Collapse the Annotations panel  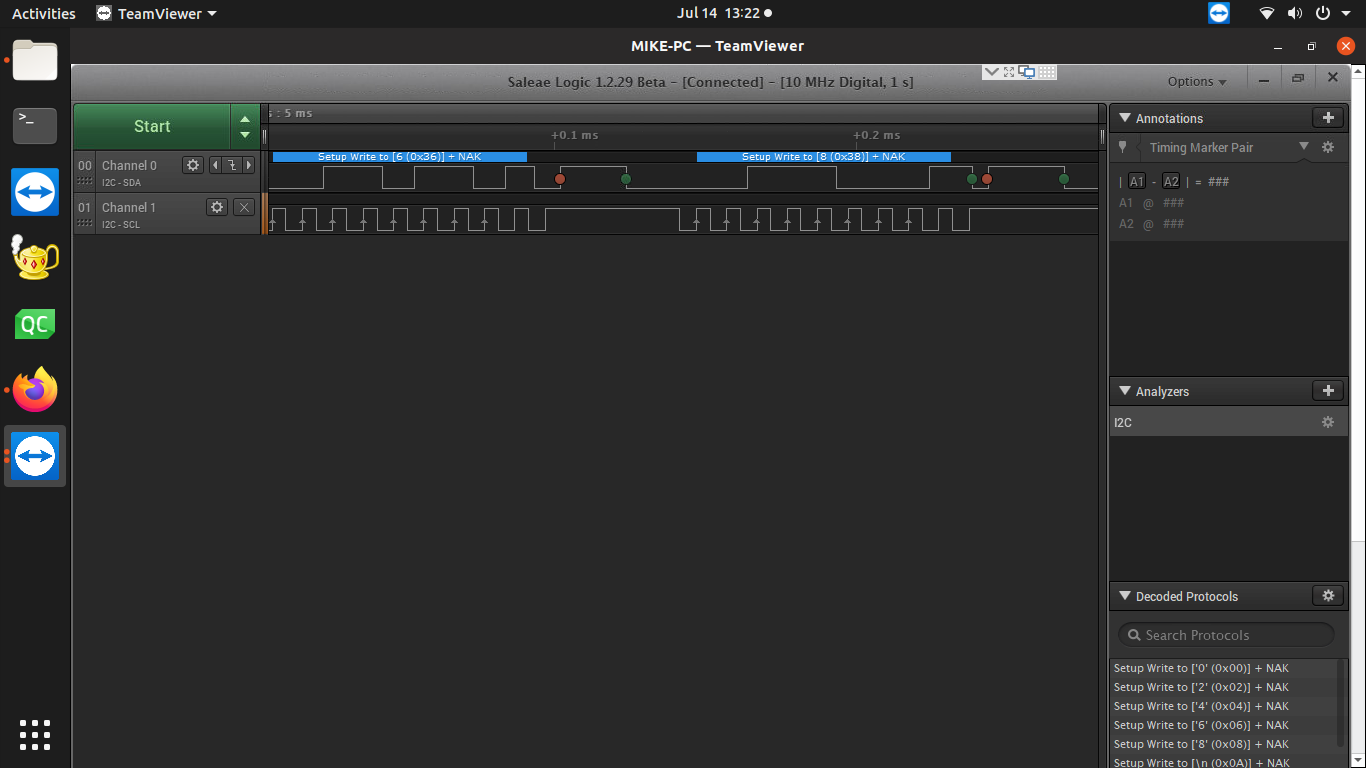[x=1124, y=118]
